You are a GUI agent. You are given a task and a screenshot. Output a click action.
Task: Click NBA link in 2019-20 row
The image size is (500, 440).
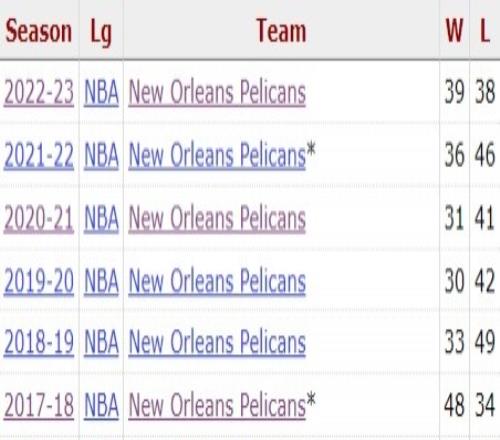[x=101, y=281]
